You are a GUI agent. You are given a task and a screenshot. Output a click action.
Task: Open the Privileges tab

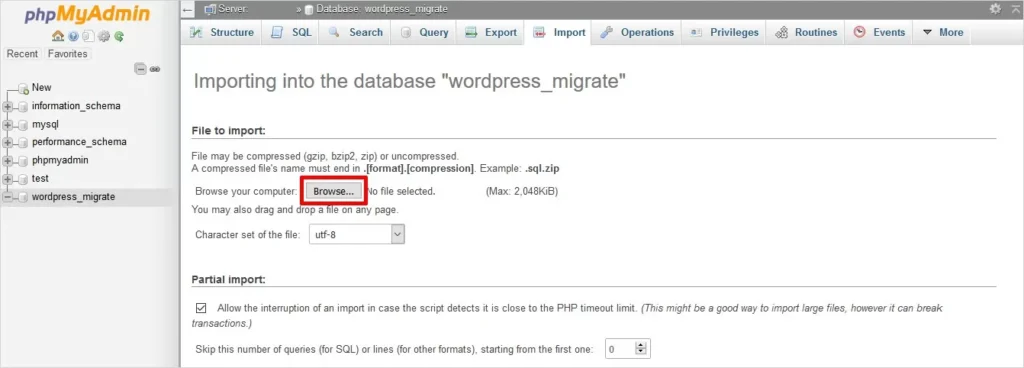click(725, 32)
